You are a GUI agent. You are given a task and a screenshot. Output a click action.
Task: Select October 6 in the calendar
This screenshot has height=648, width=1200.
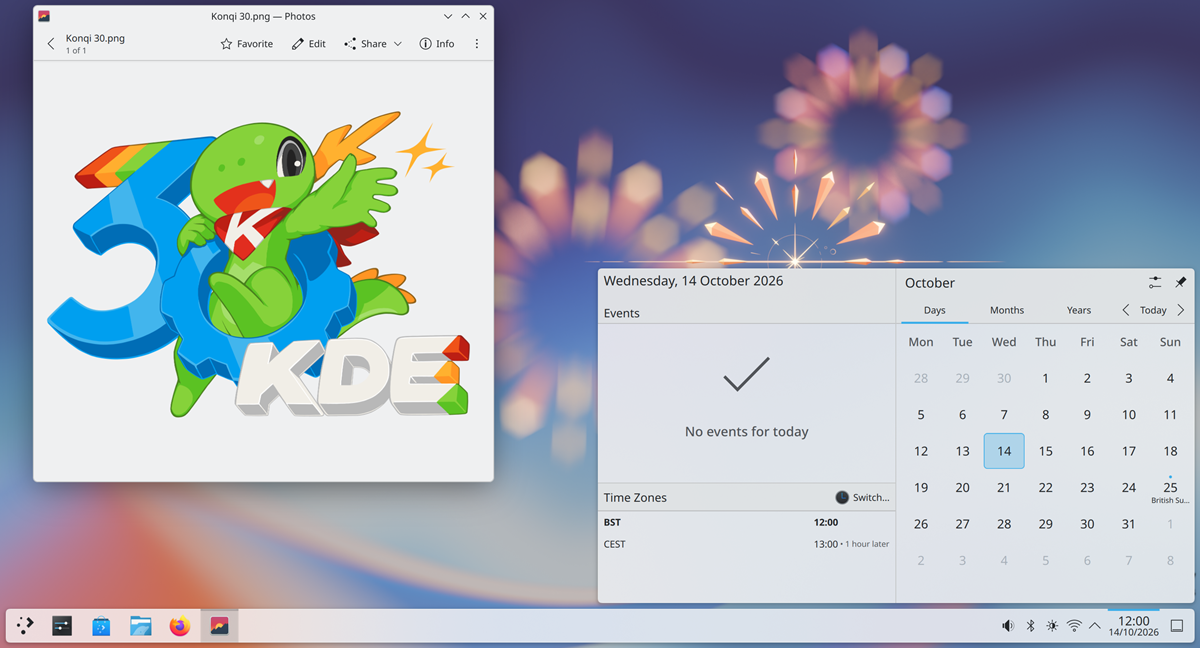coord(962,415)
